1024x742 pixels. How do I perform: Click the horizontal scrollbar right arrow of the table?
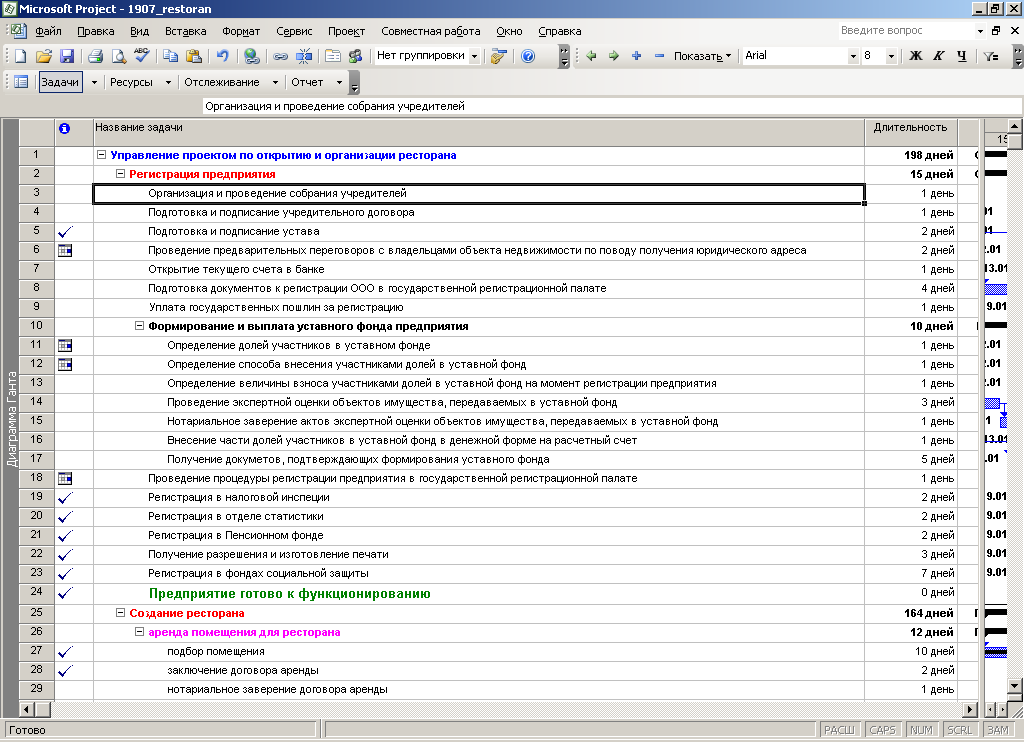[970, 709]
